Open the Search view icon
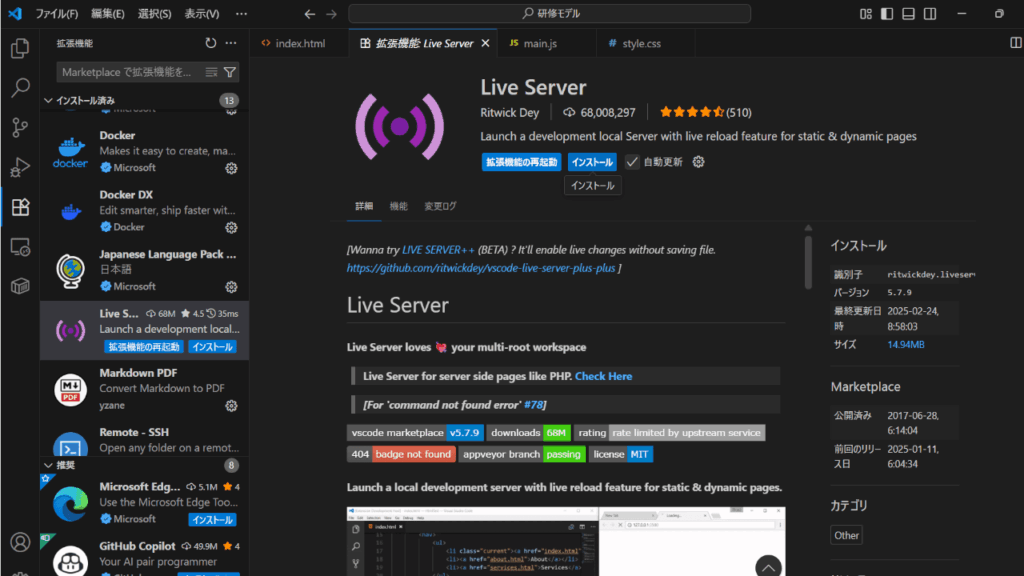The width and height of the screenshot is (1024, 576). (x=19, y=88)
